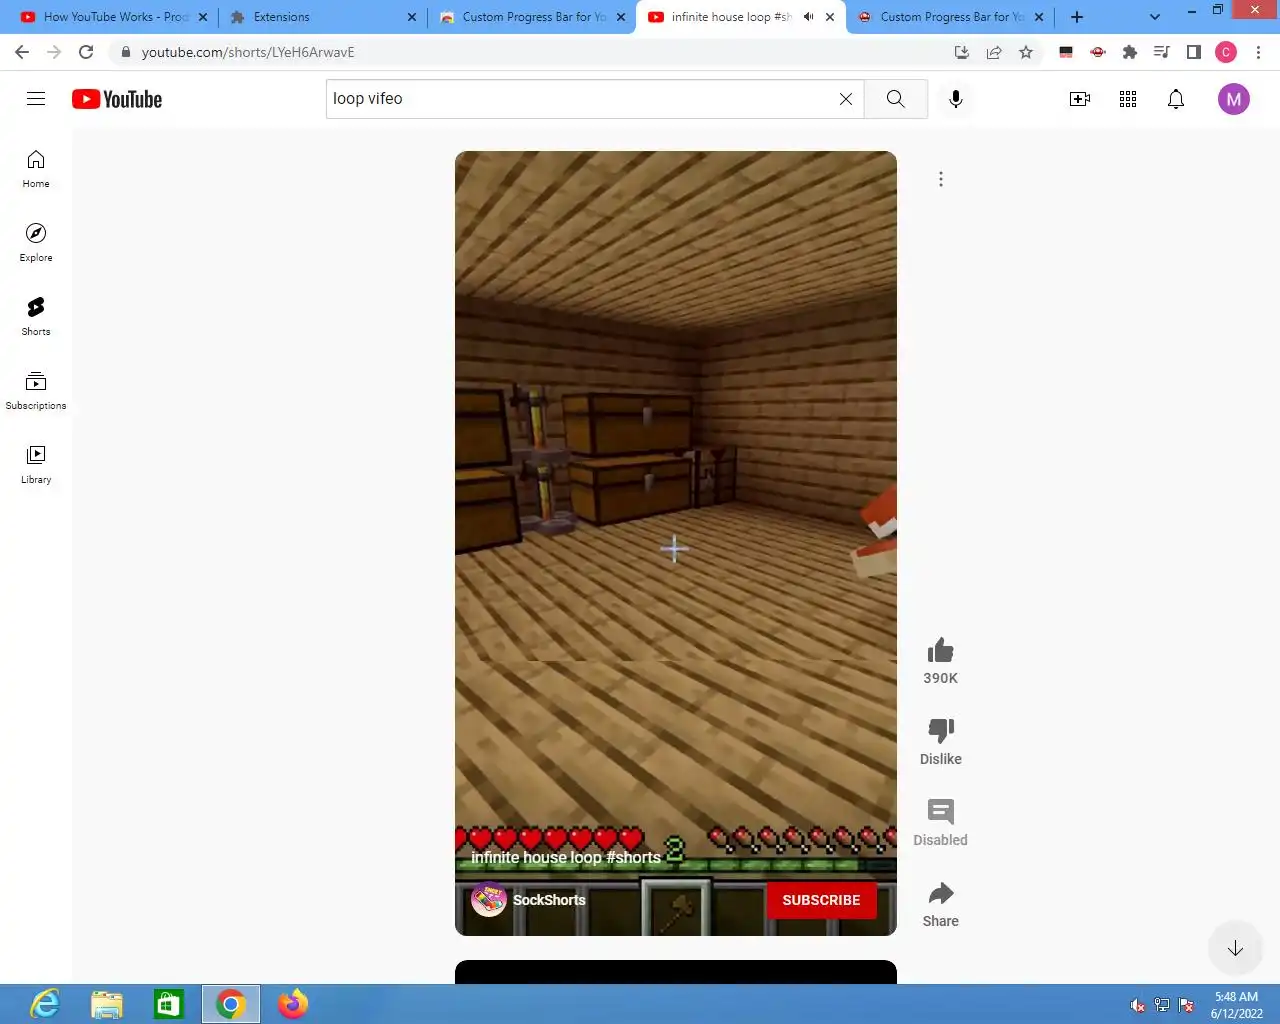Click the browser Forward arrow

(54, 52)
